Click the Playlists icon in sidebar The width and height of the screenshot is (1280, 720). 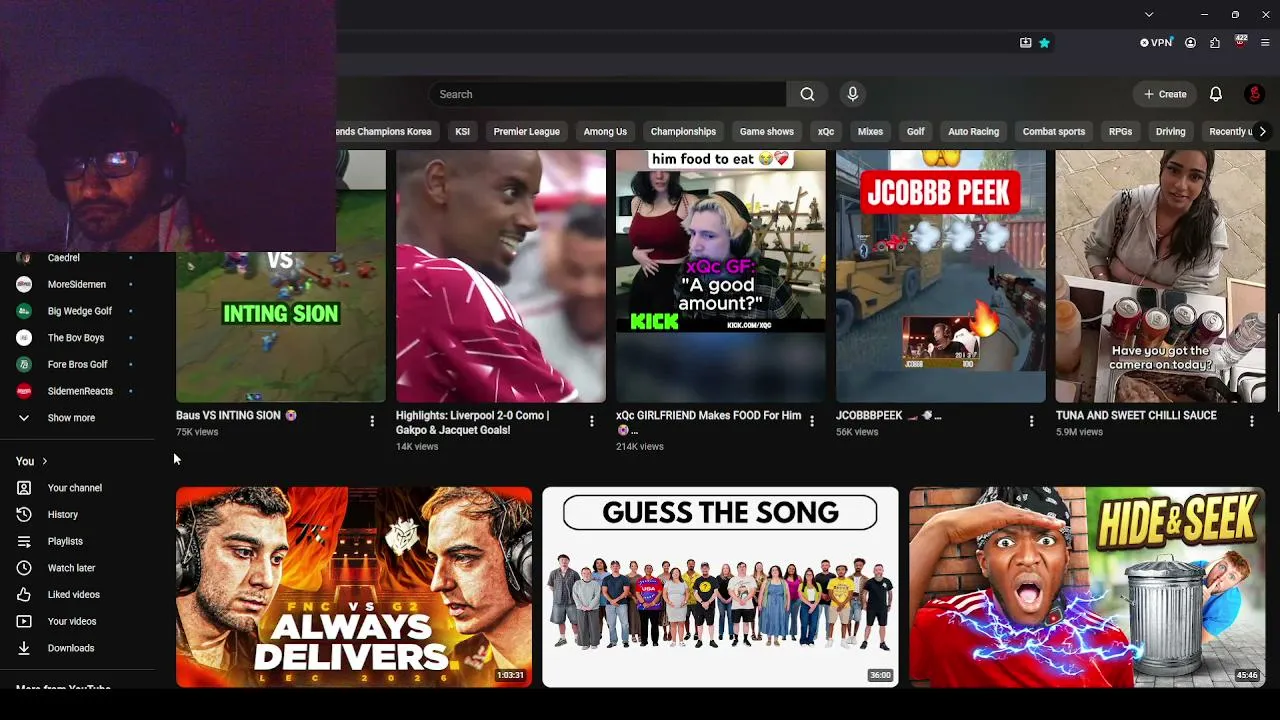[x=24, y=541]
